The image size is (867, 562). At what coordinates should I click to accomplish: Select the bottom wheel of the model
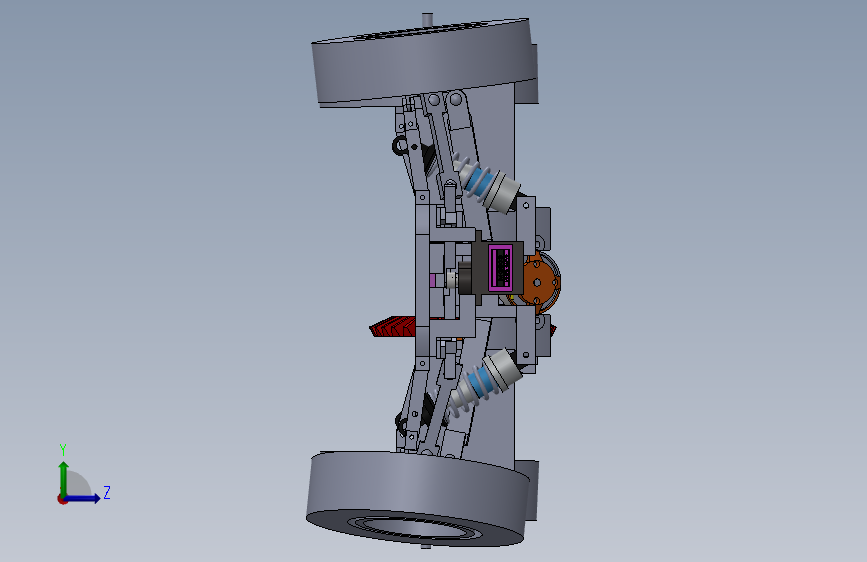420,499
